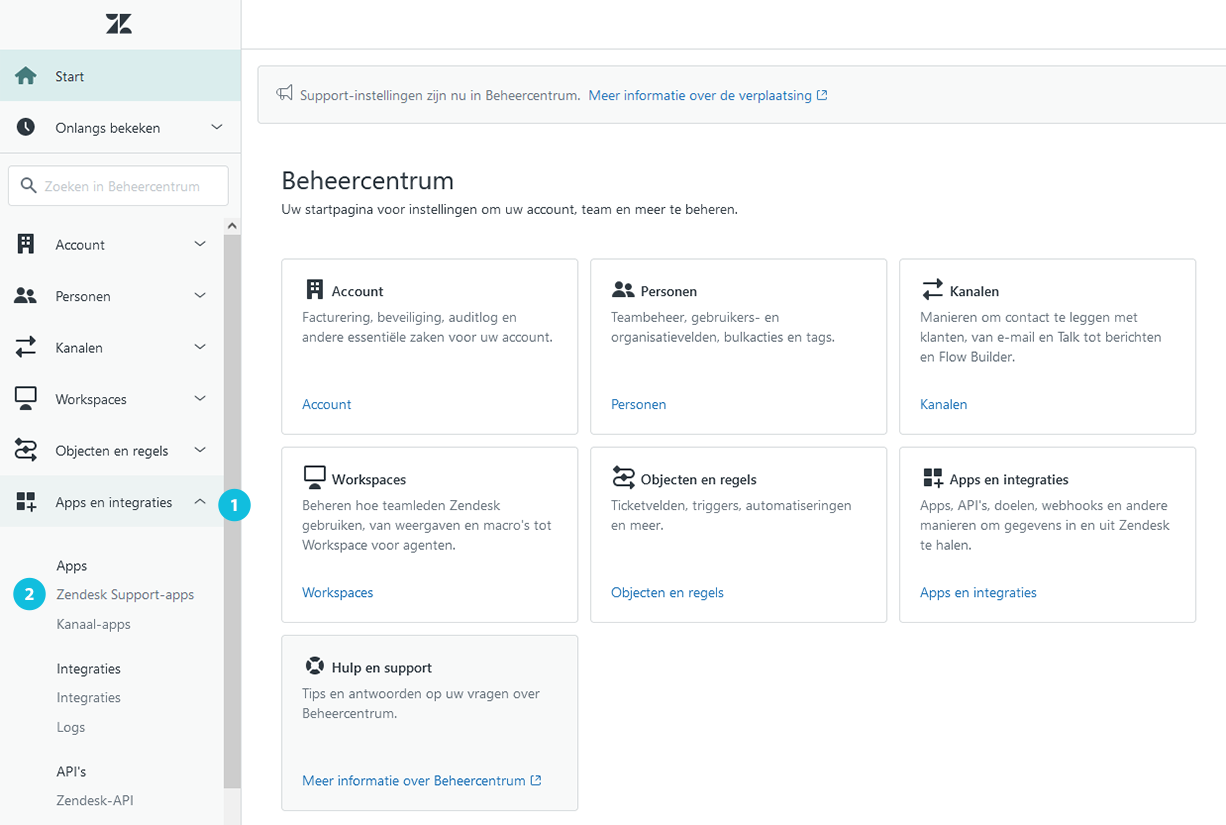Open the Apps en integraties card link
This screenshot has width=1226, height=825.
(x=979, y=592)
